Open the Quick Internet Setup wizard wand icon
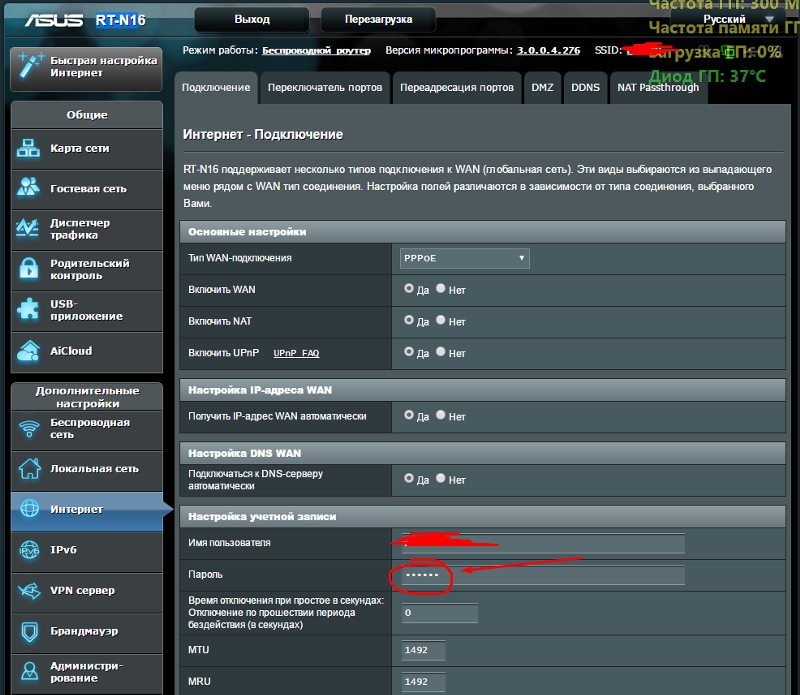800x695 pixels. 30,66
